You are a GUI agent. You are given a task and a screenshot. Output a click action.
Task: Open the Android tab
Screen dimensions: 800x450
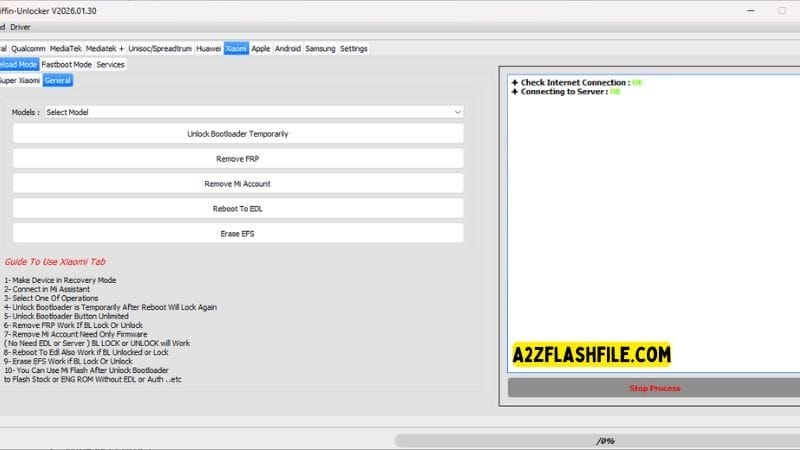(x=288, y=48)
